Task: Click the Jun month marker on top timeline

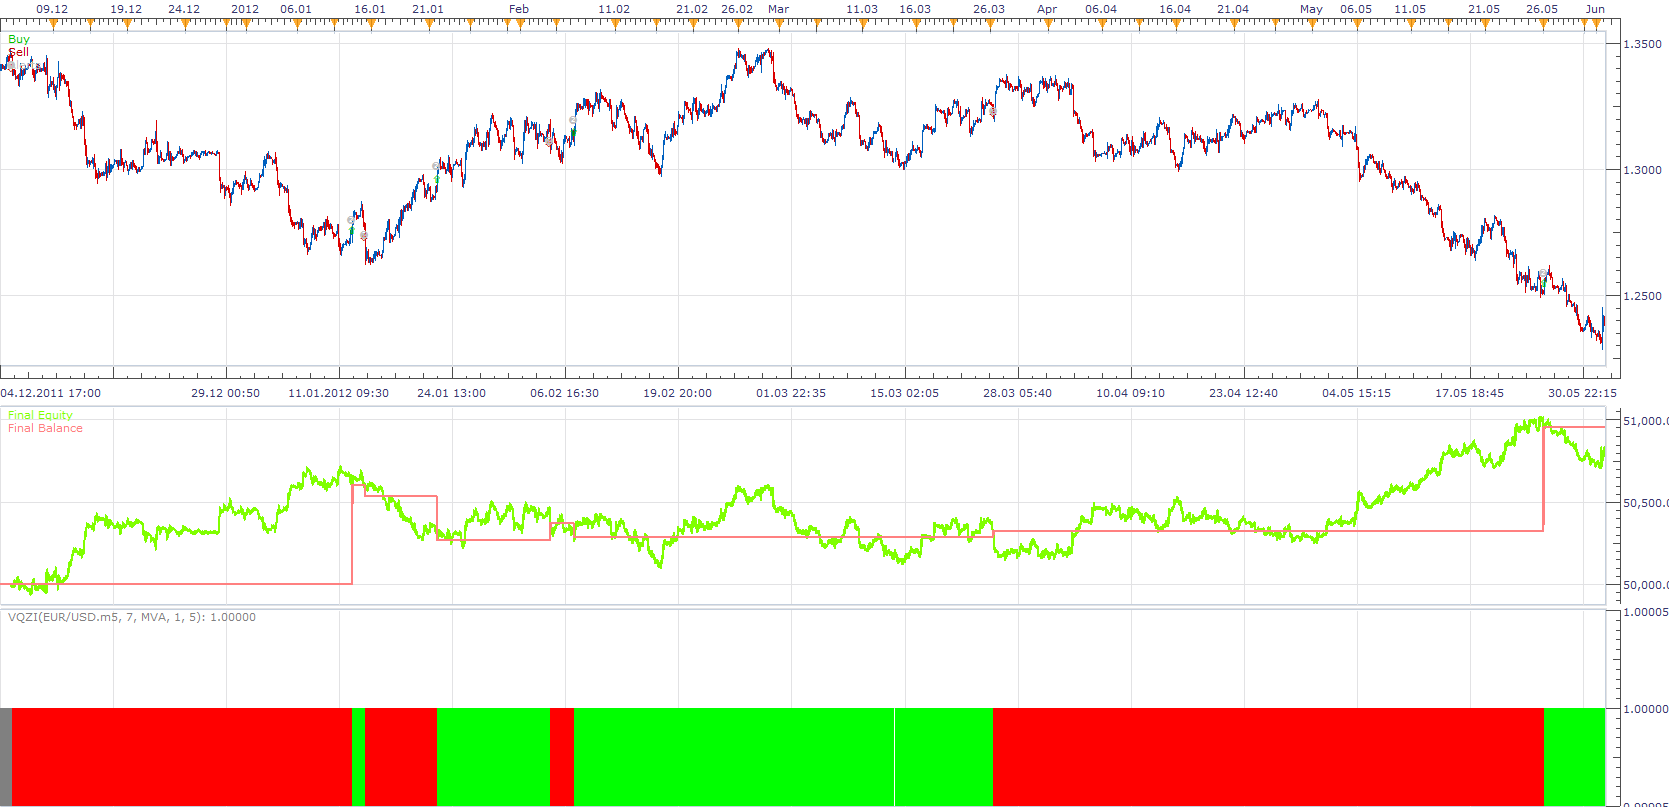Action: pos(1595,9)
